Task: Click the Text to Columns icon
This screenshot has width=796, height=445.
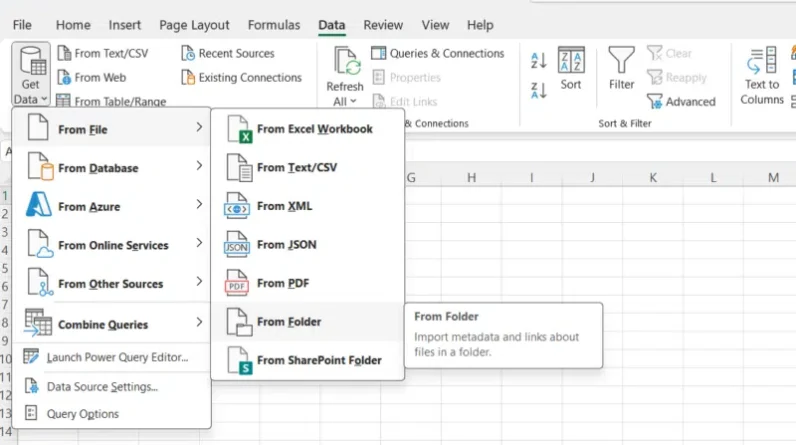Action: 761,60
